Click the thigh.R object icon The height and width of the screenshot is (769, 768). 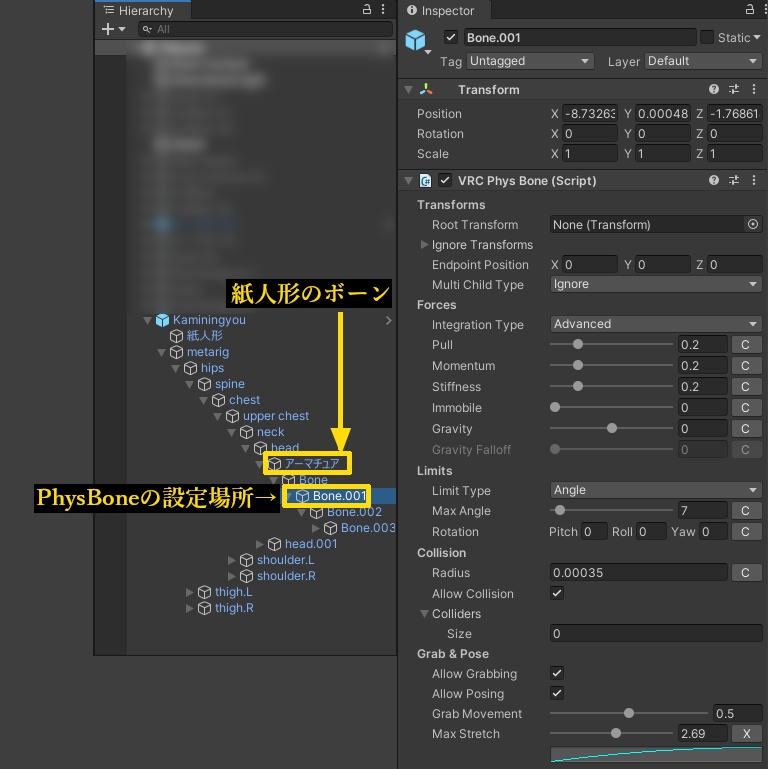204,608
